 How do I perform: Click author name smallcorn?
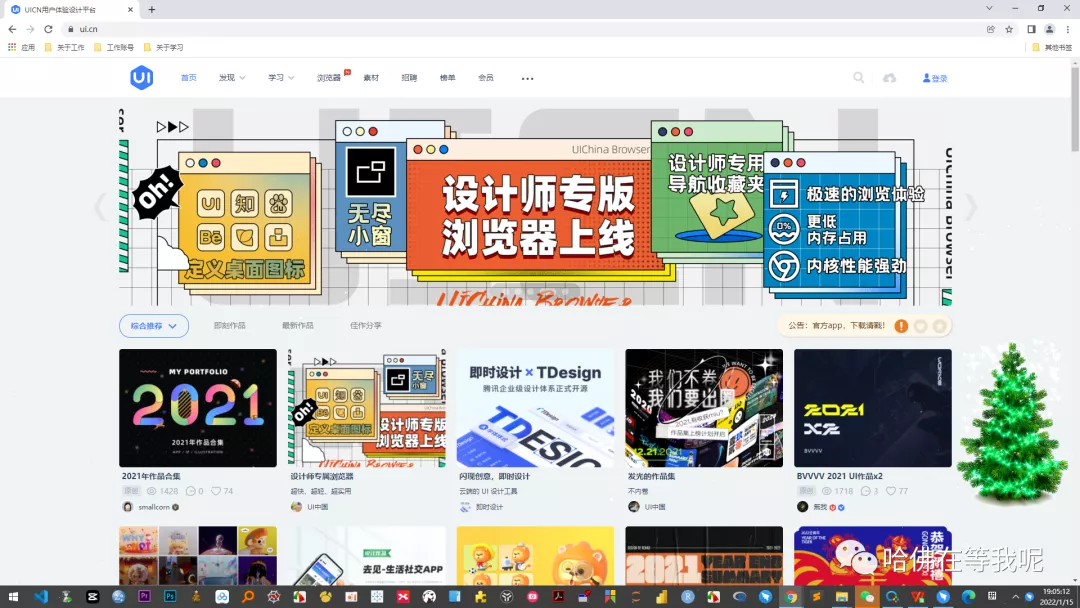(154, 507)
